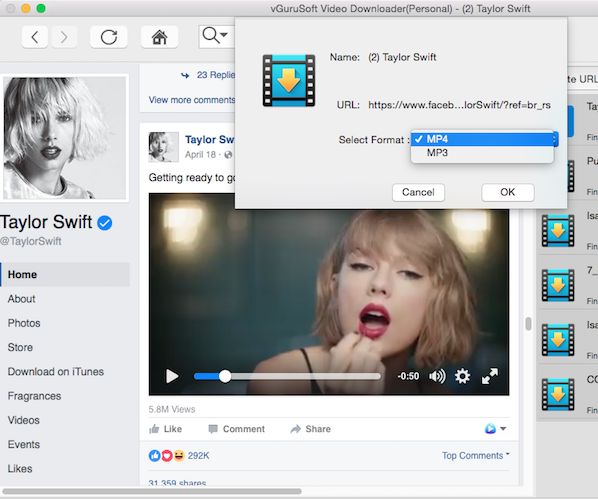Expand video to fullscreen
598x499 pixels.
(x=490, y=376)
